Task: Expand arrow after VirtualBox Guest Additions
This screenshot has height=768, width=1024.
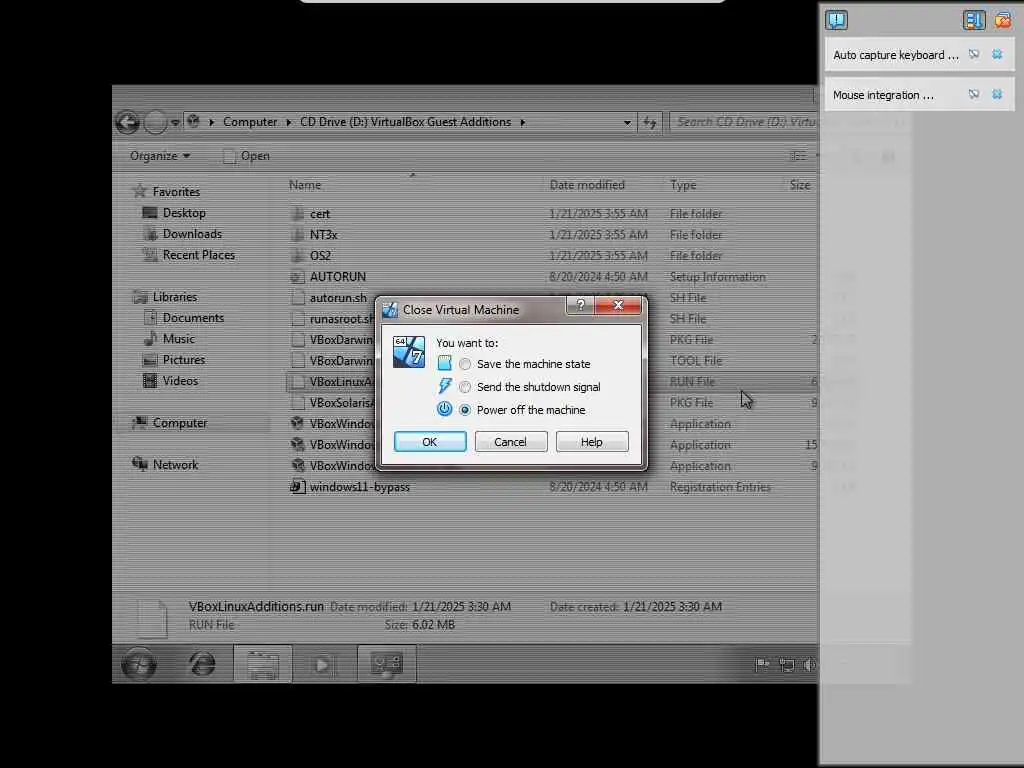Action: click(522, 122)
